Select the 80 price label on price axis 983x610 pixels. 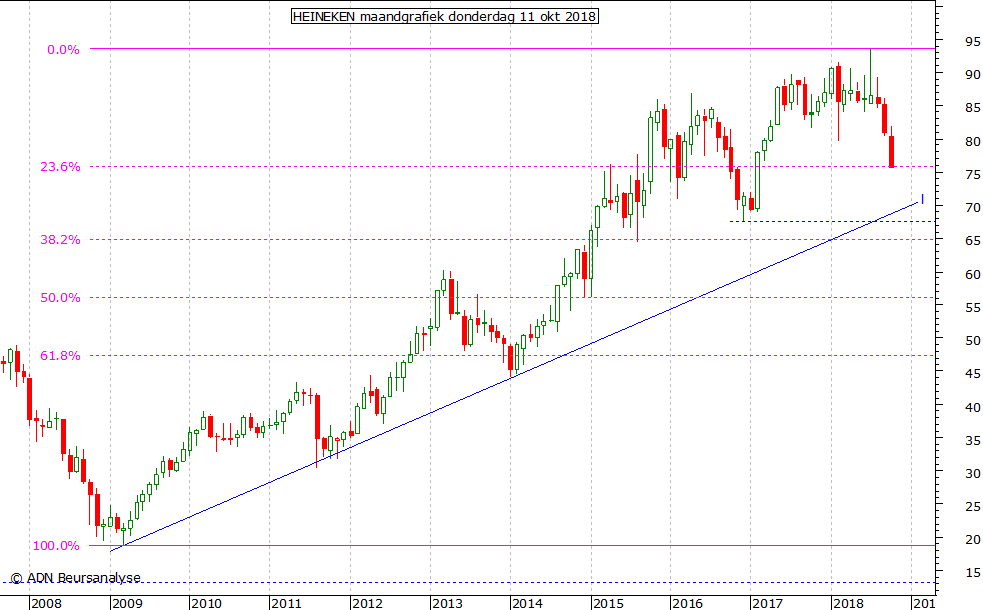coord(973,142)
